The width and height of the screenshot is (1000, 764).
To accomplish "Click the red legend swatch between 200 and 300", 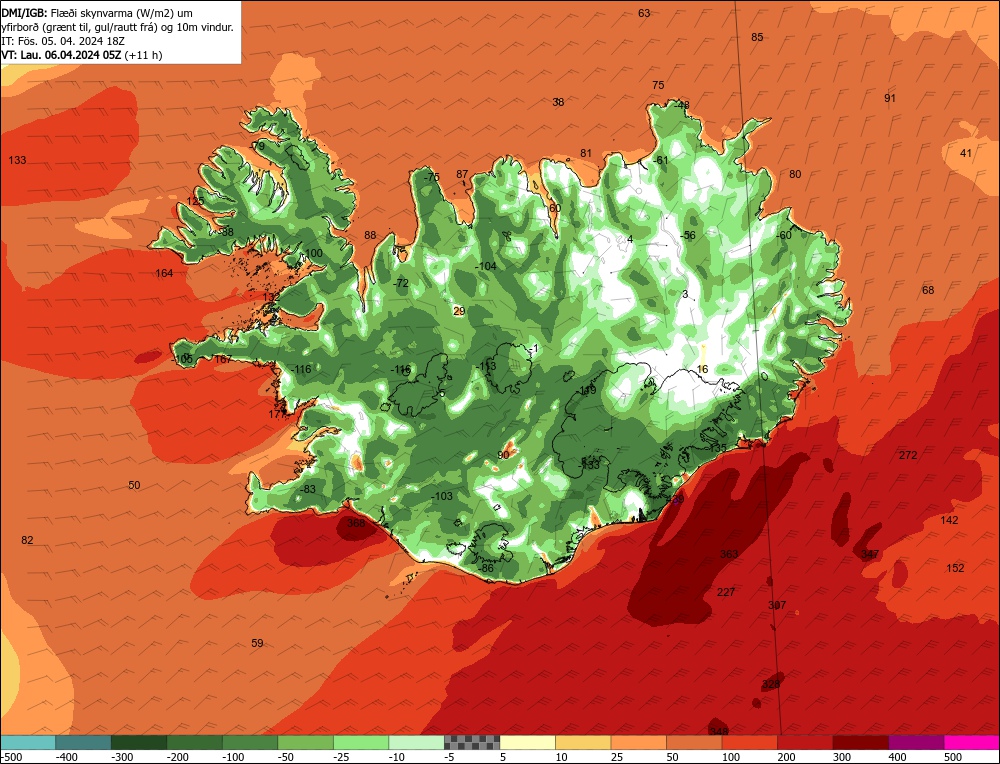I will tap(805, 742).
